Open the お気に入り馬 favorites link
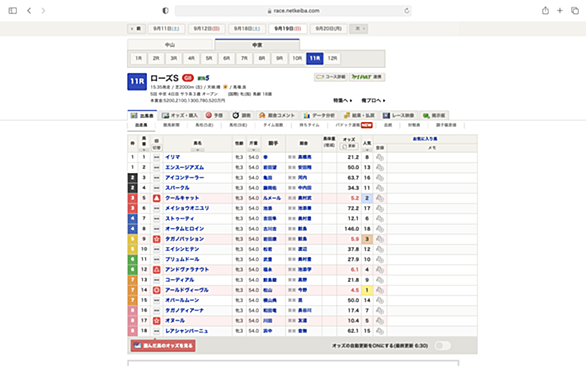The image size is (586, 366). pos(425,139)
